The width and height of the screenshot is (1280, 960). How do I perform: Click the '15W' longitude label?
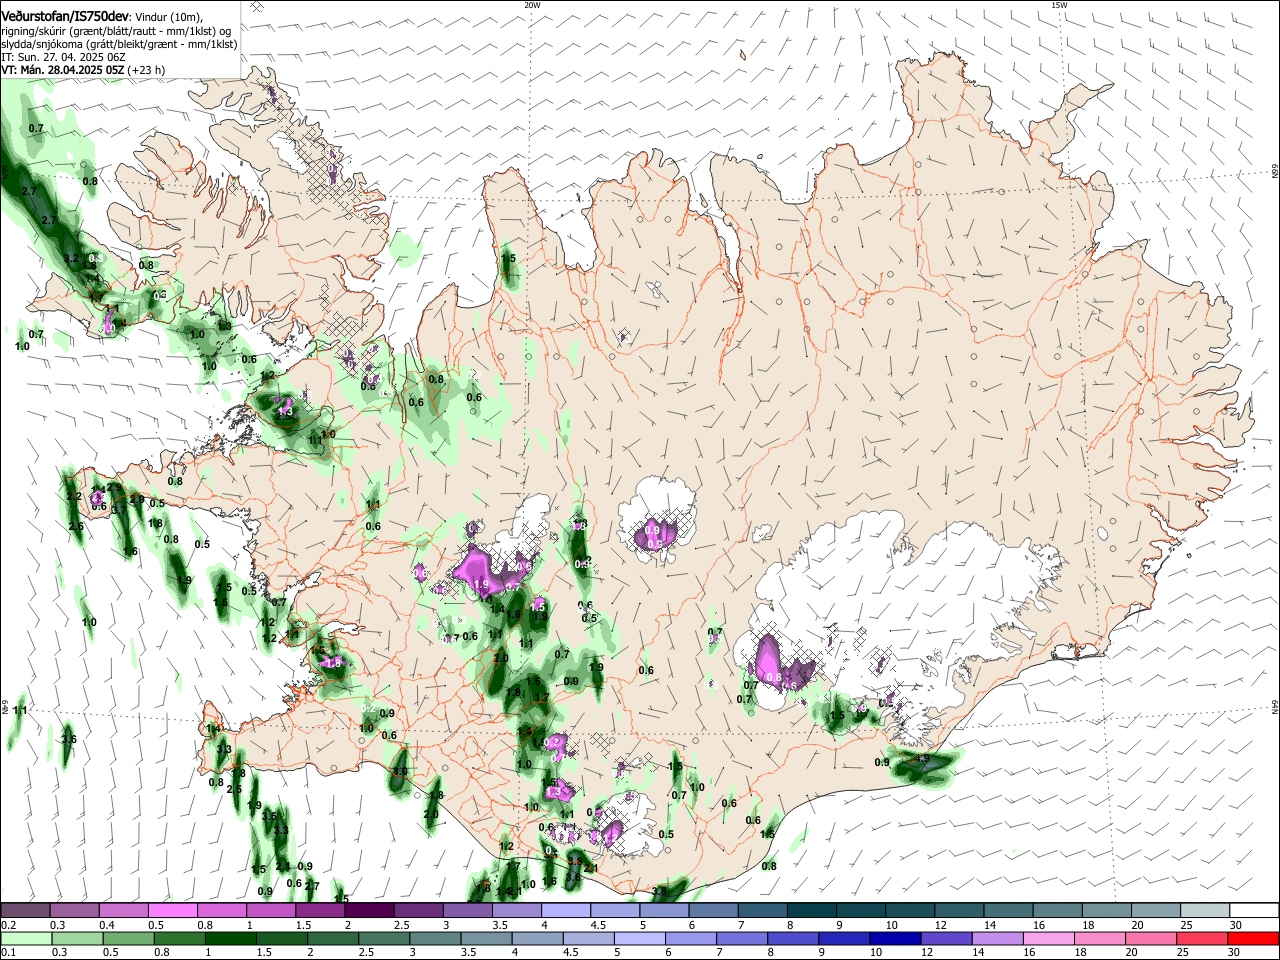coord(1059,5)
